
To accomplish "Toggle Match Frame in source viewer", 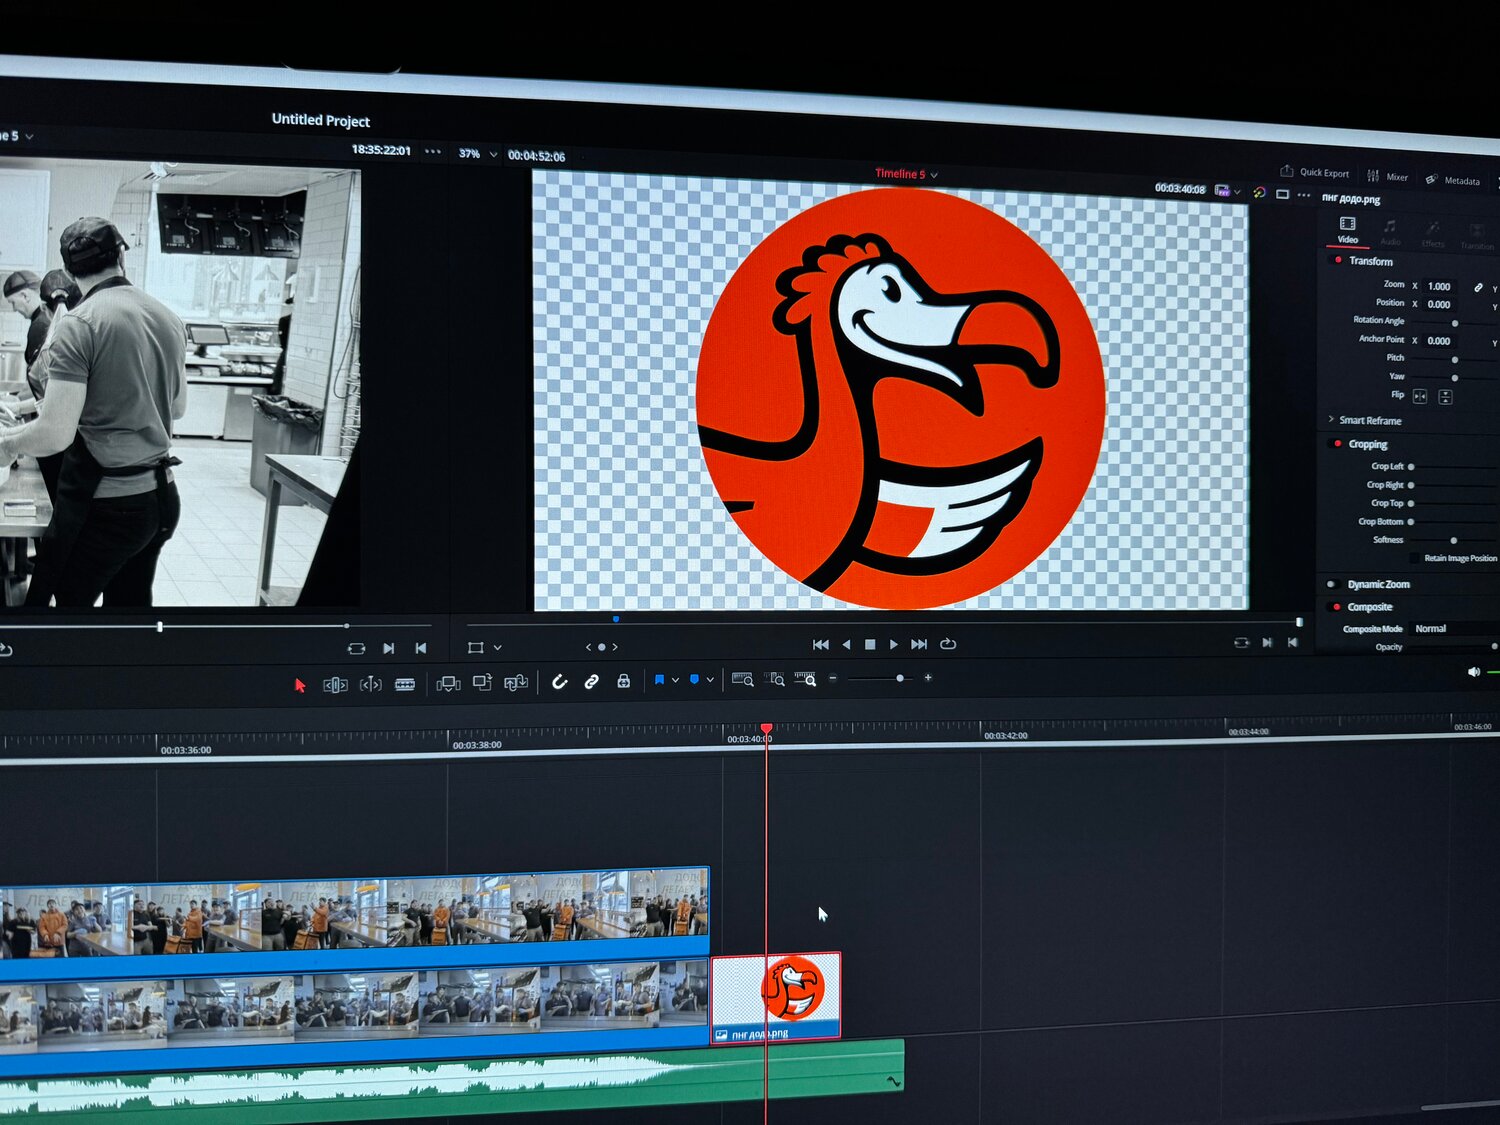I will [x=356, y=648].
